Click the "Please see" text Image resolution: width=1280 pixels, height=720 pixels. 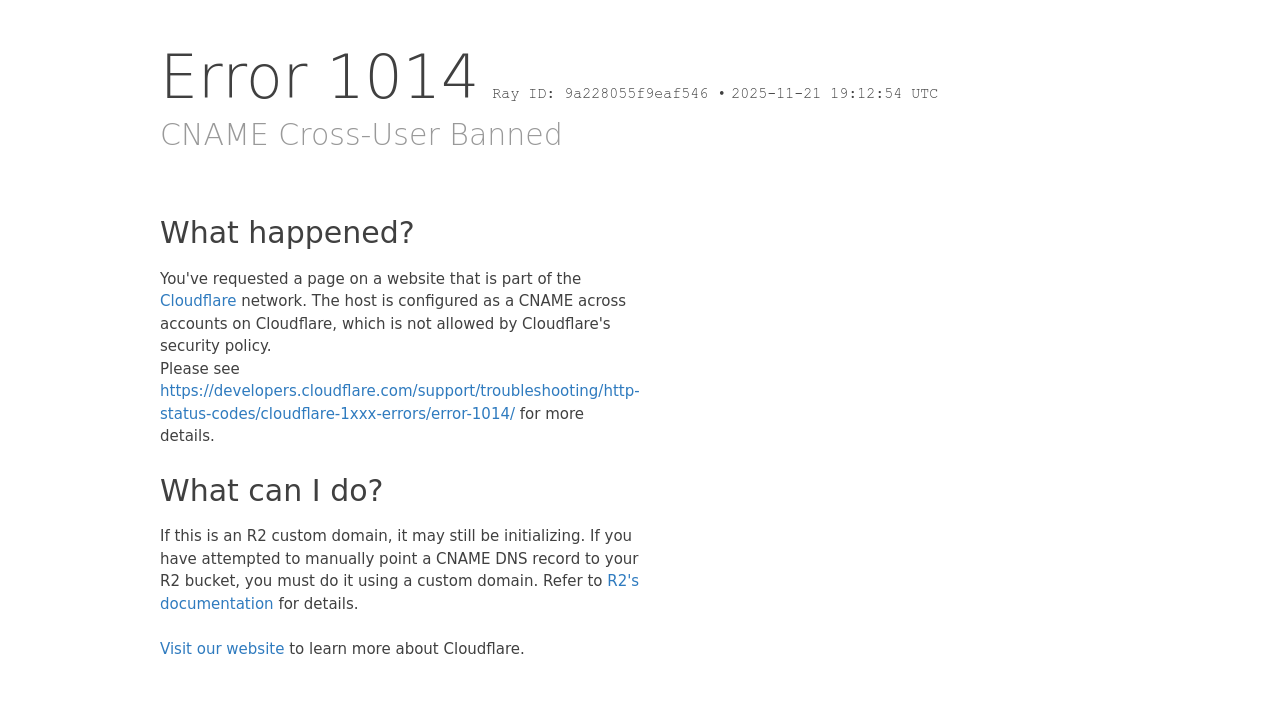click(x=200, y=369)
